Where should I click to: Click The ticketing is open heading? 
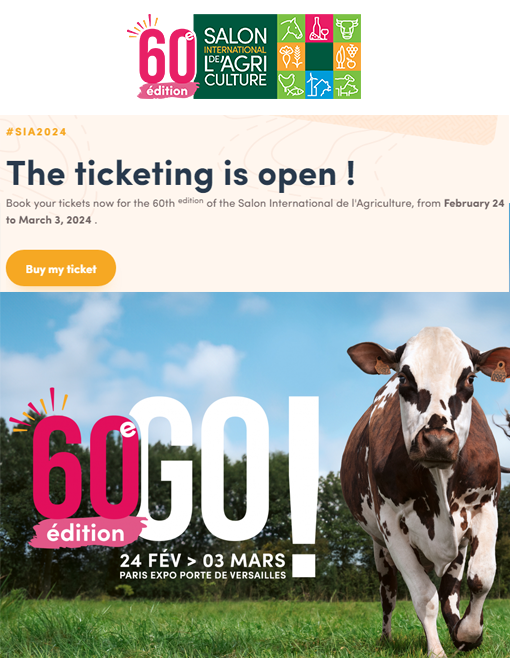point(181,172)
